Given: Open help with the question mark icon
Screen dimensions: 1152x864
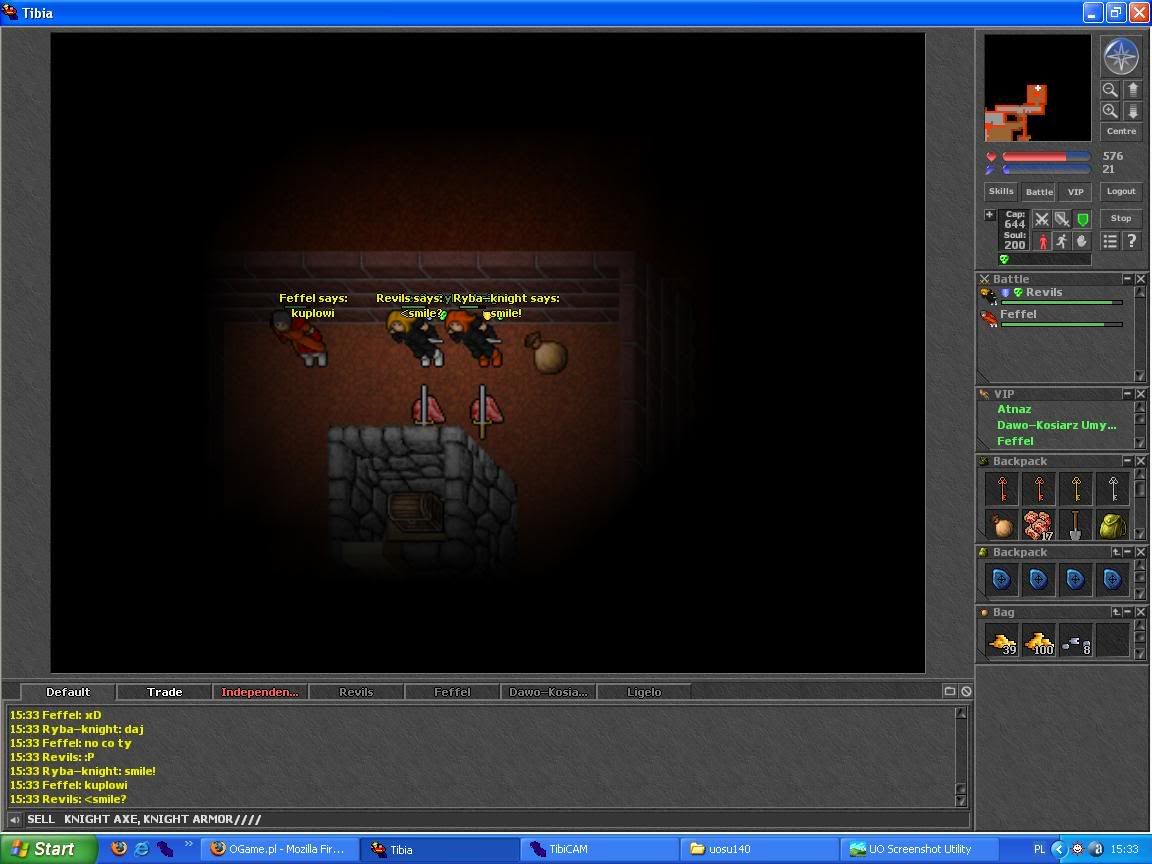Looking at the screenshot, I should tap(1131, 241).
